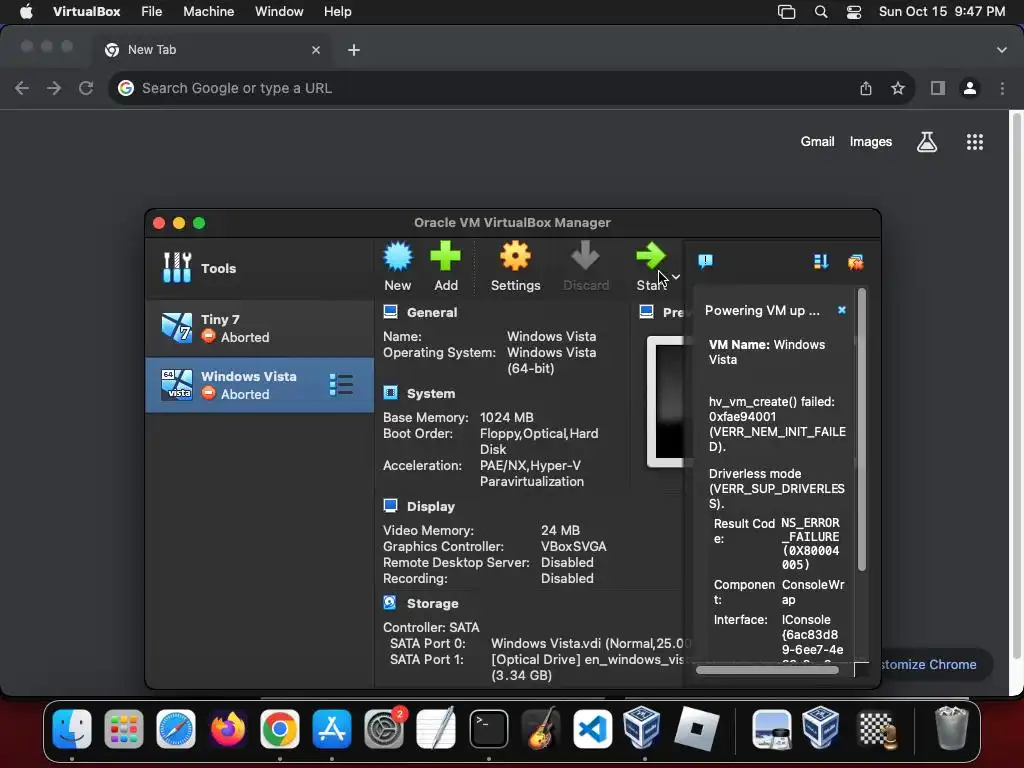Viewport: 1024px width, 768px height.
Task: Bookmark page with the star icon
Action: pyautogui.click(x=898, y=88)
